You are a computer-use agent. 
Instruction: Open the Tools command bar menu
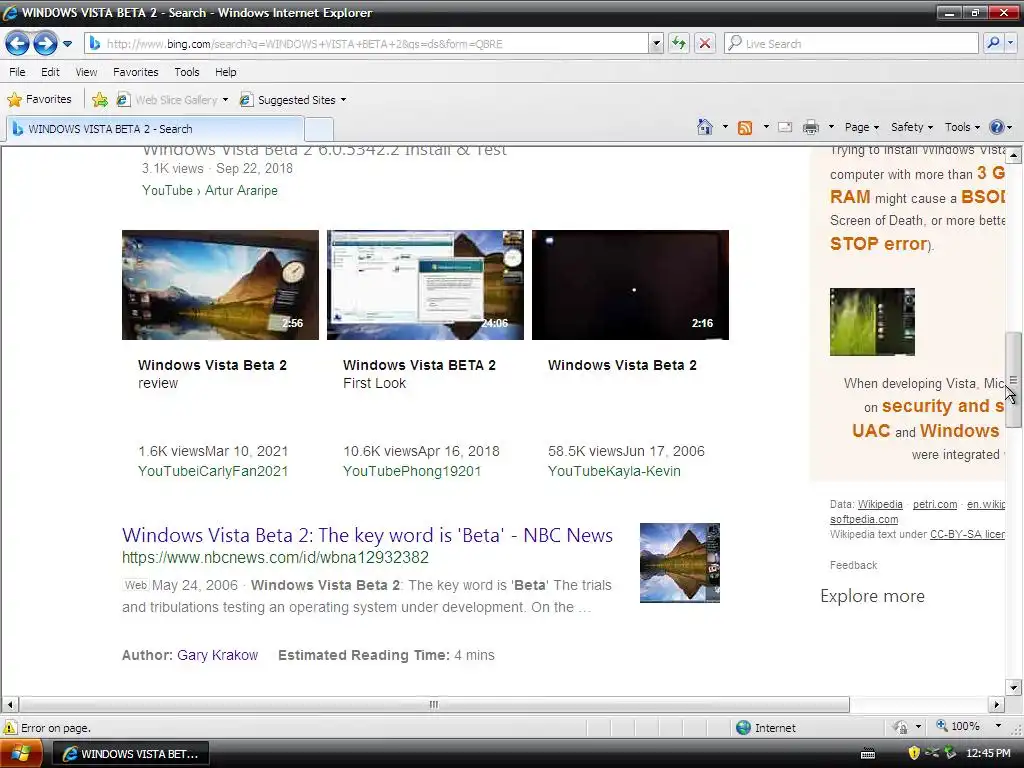(963, 127)
